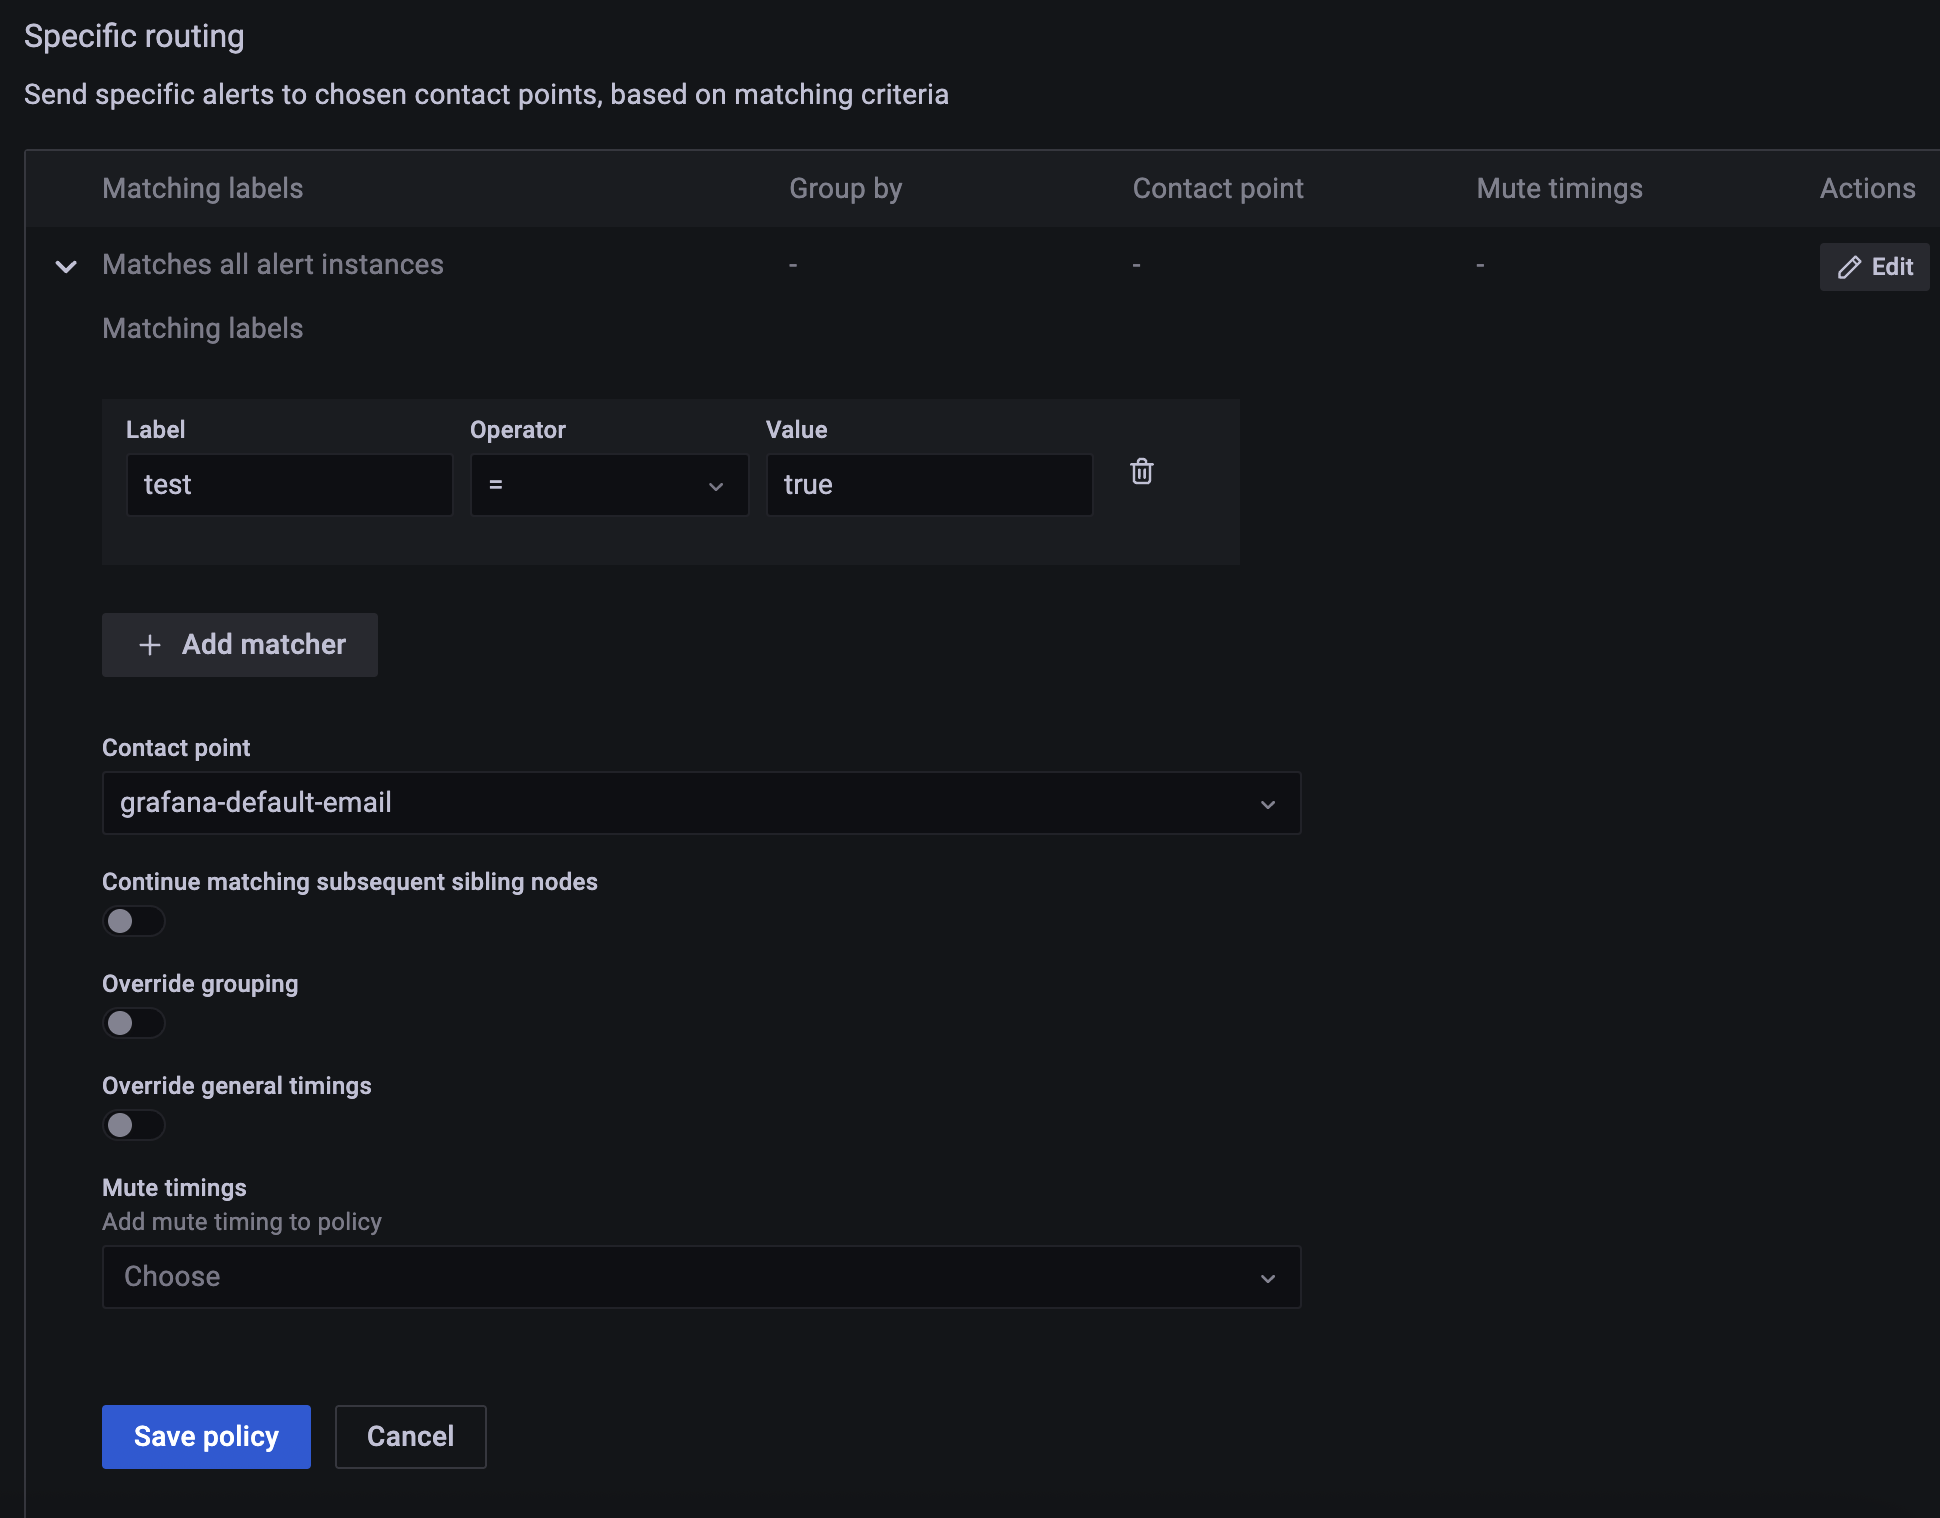Viewport: 1940px width, 1518px height.
Task: Collapse the Matches all alert instances row
Action: point(66,266)
